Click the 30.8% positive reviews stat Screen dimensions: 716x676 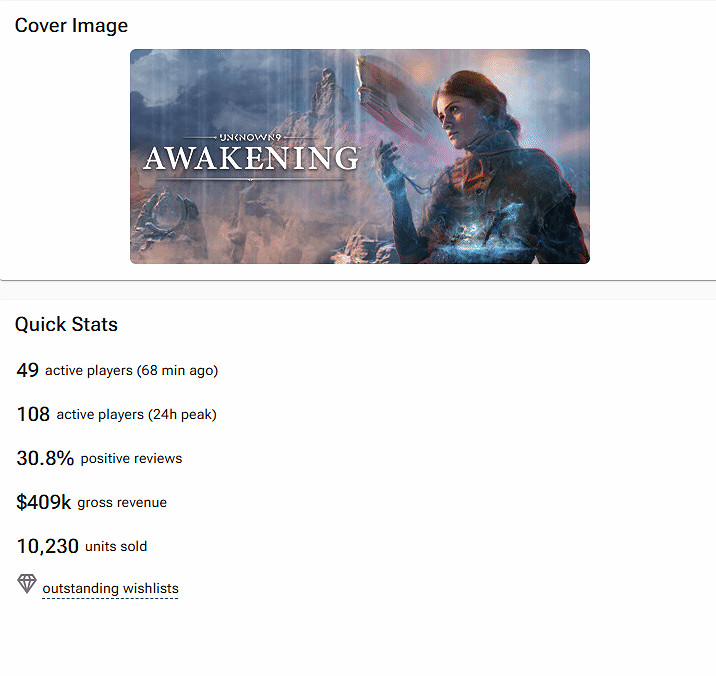99,458
